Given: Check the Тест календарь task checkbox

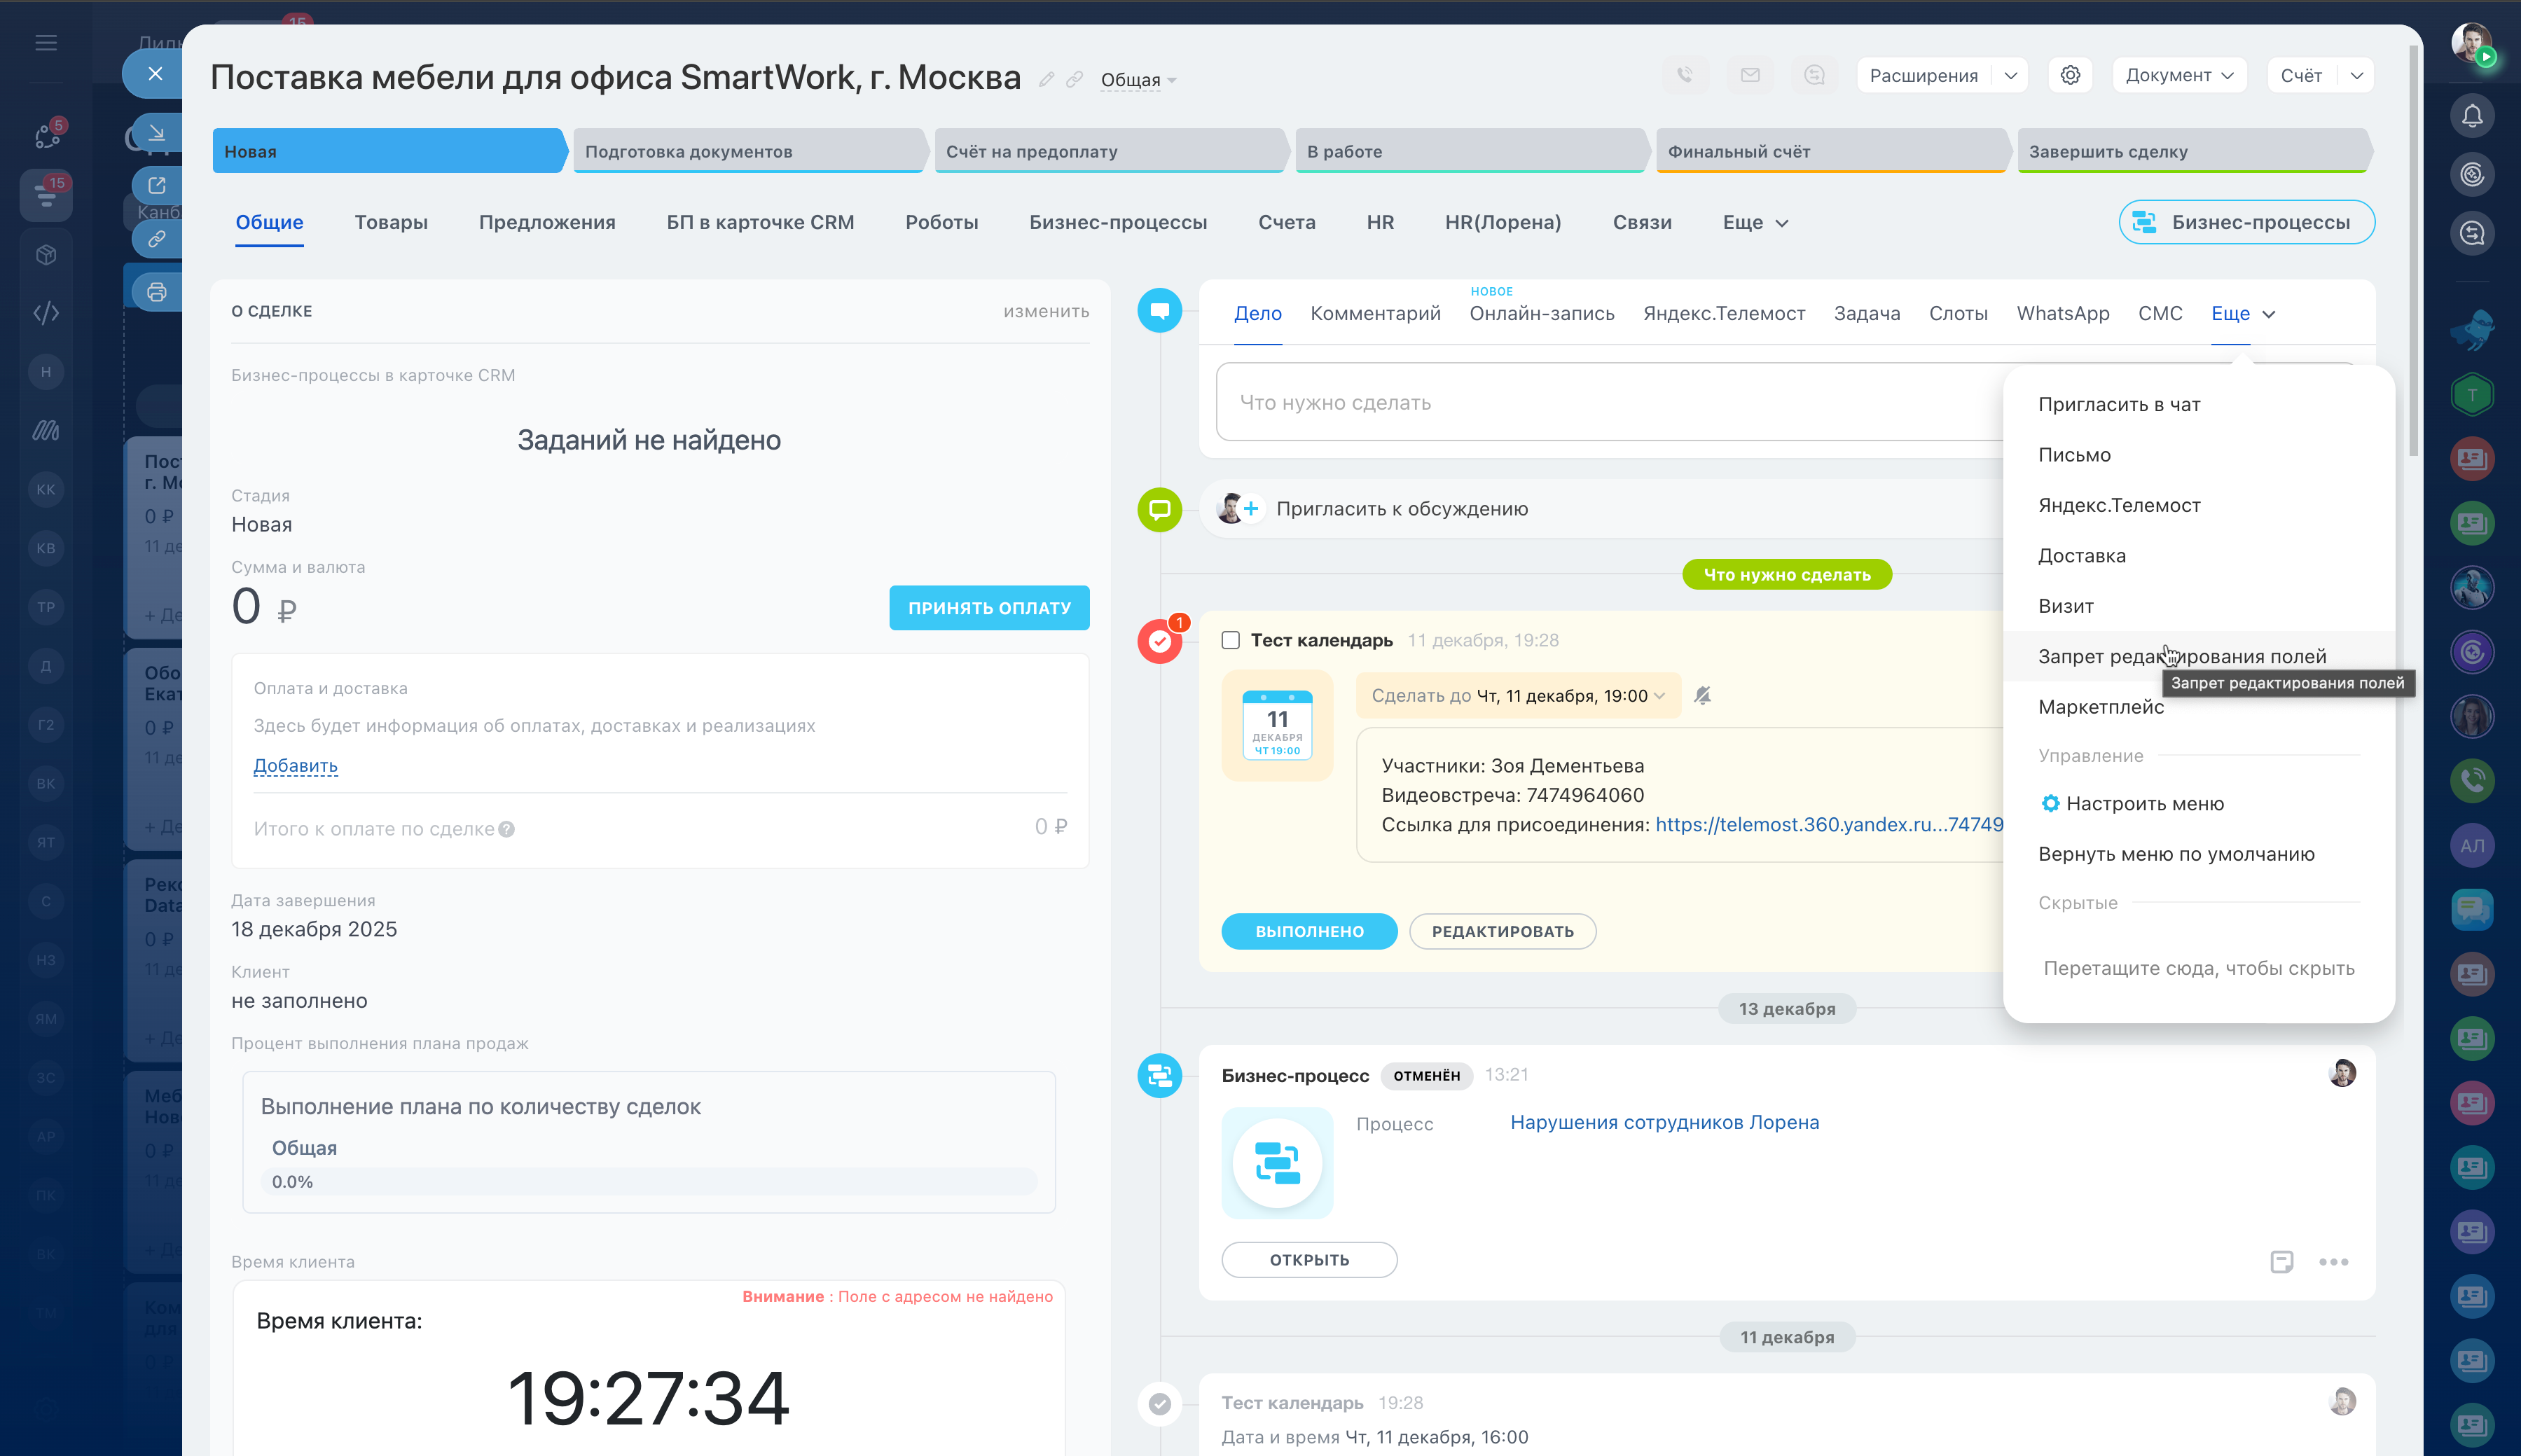Looking at the screenshot, I should 1231,640.
